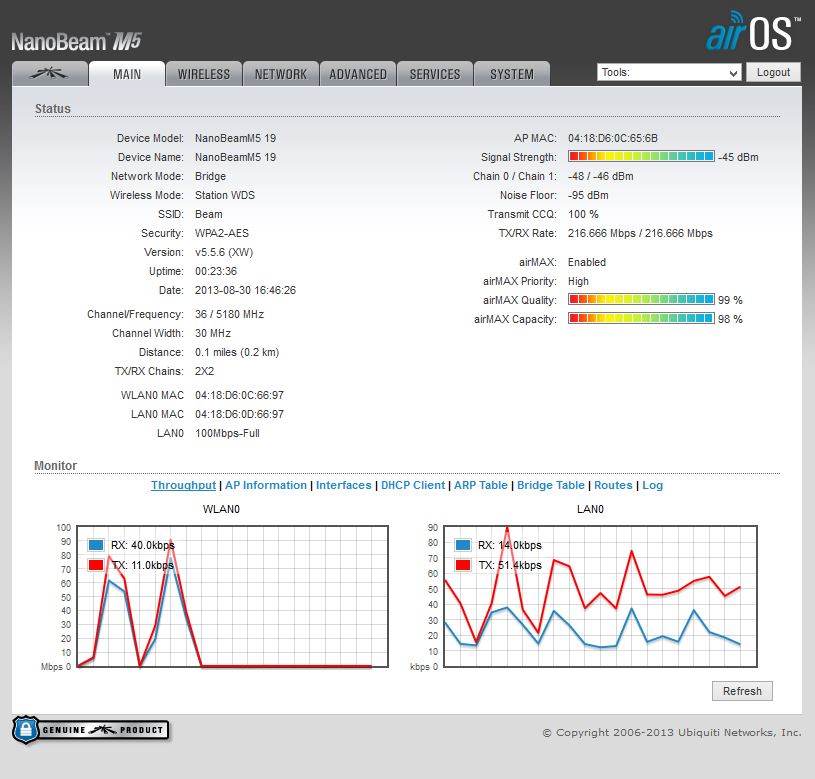Click the TX/RX Rate 216.666 Mbps value
The width and height of the screenshot is (815, 779).
coord(640,233)
